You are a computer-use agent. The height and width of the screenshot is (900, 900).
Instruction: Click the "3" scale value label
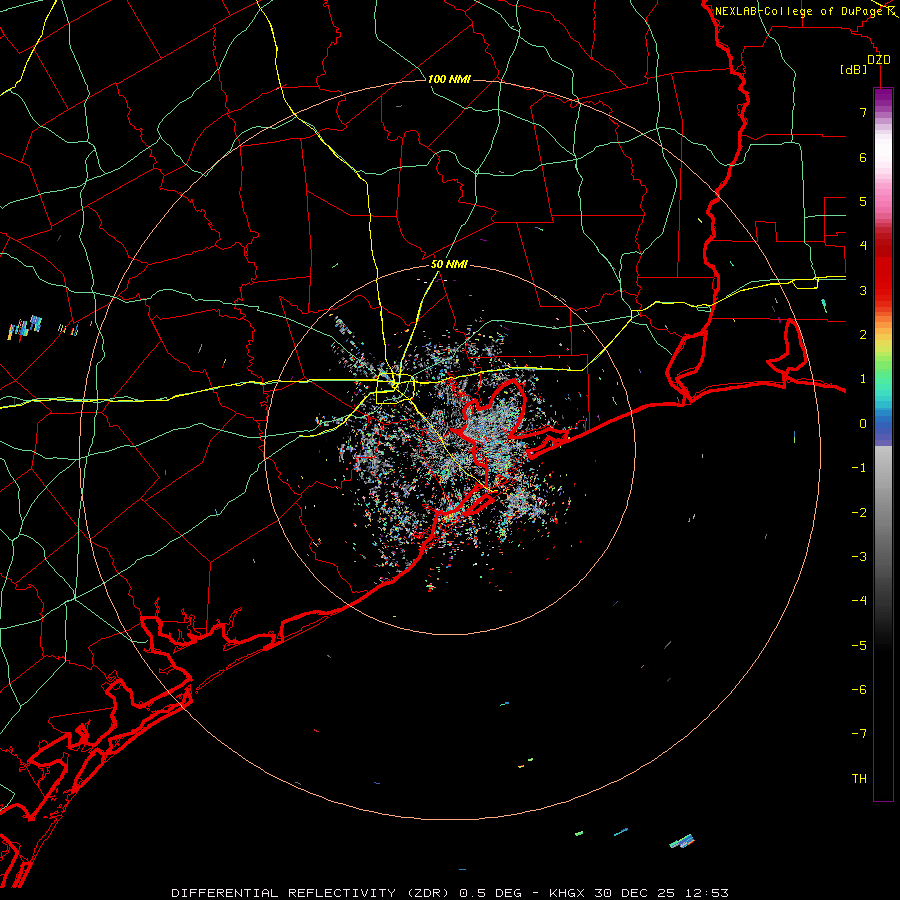pos(863,290)
